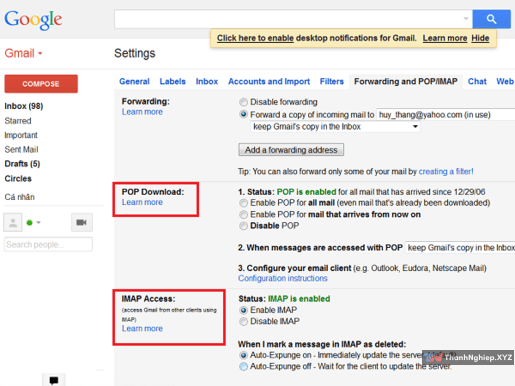
Task: Open 'When messages are accessed with POP' dropdown
Action: (460, 248)
